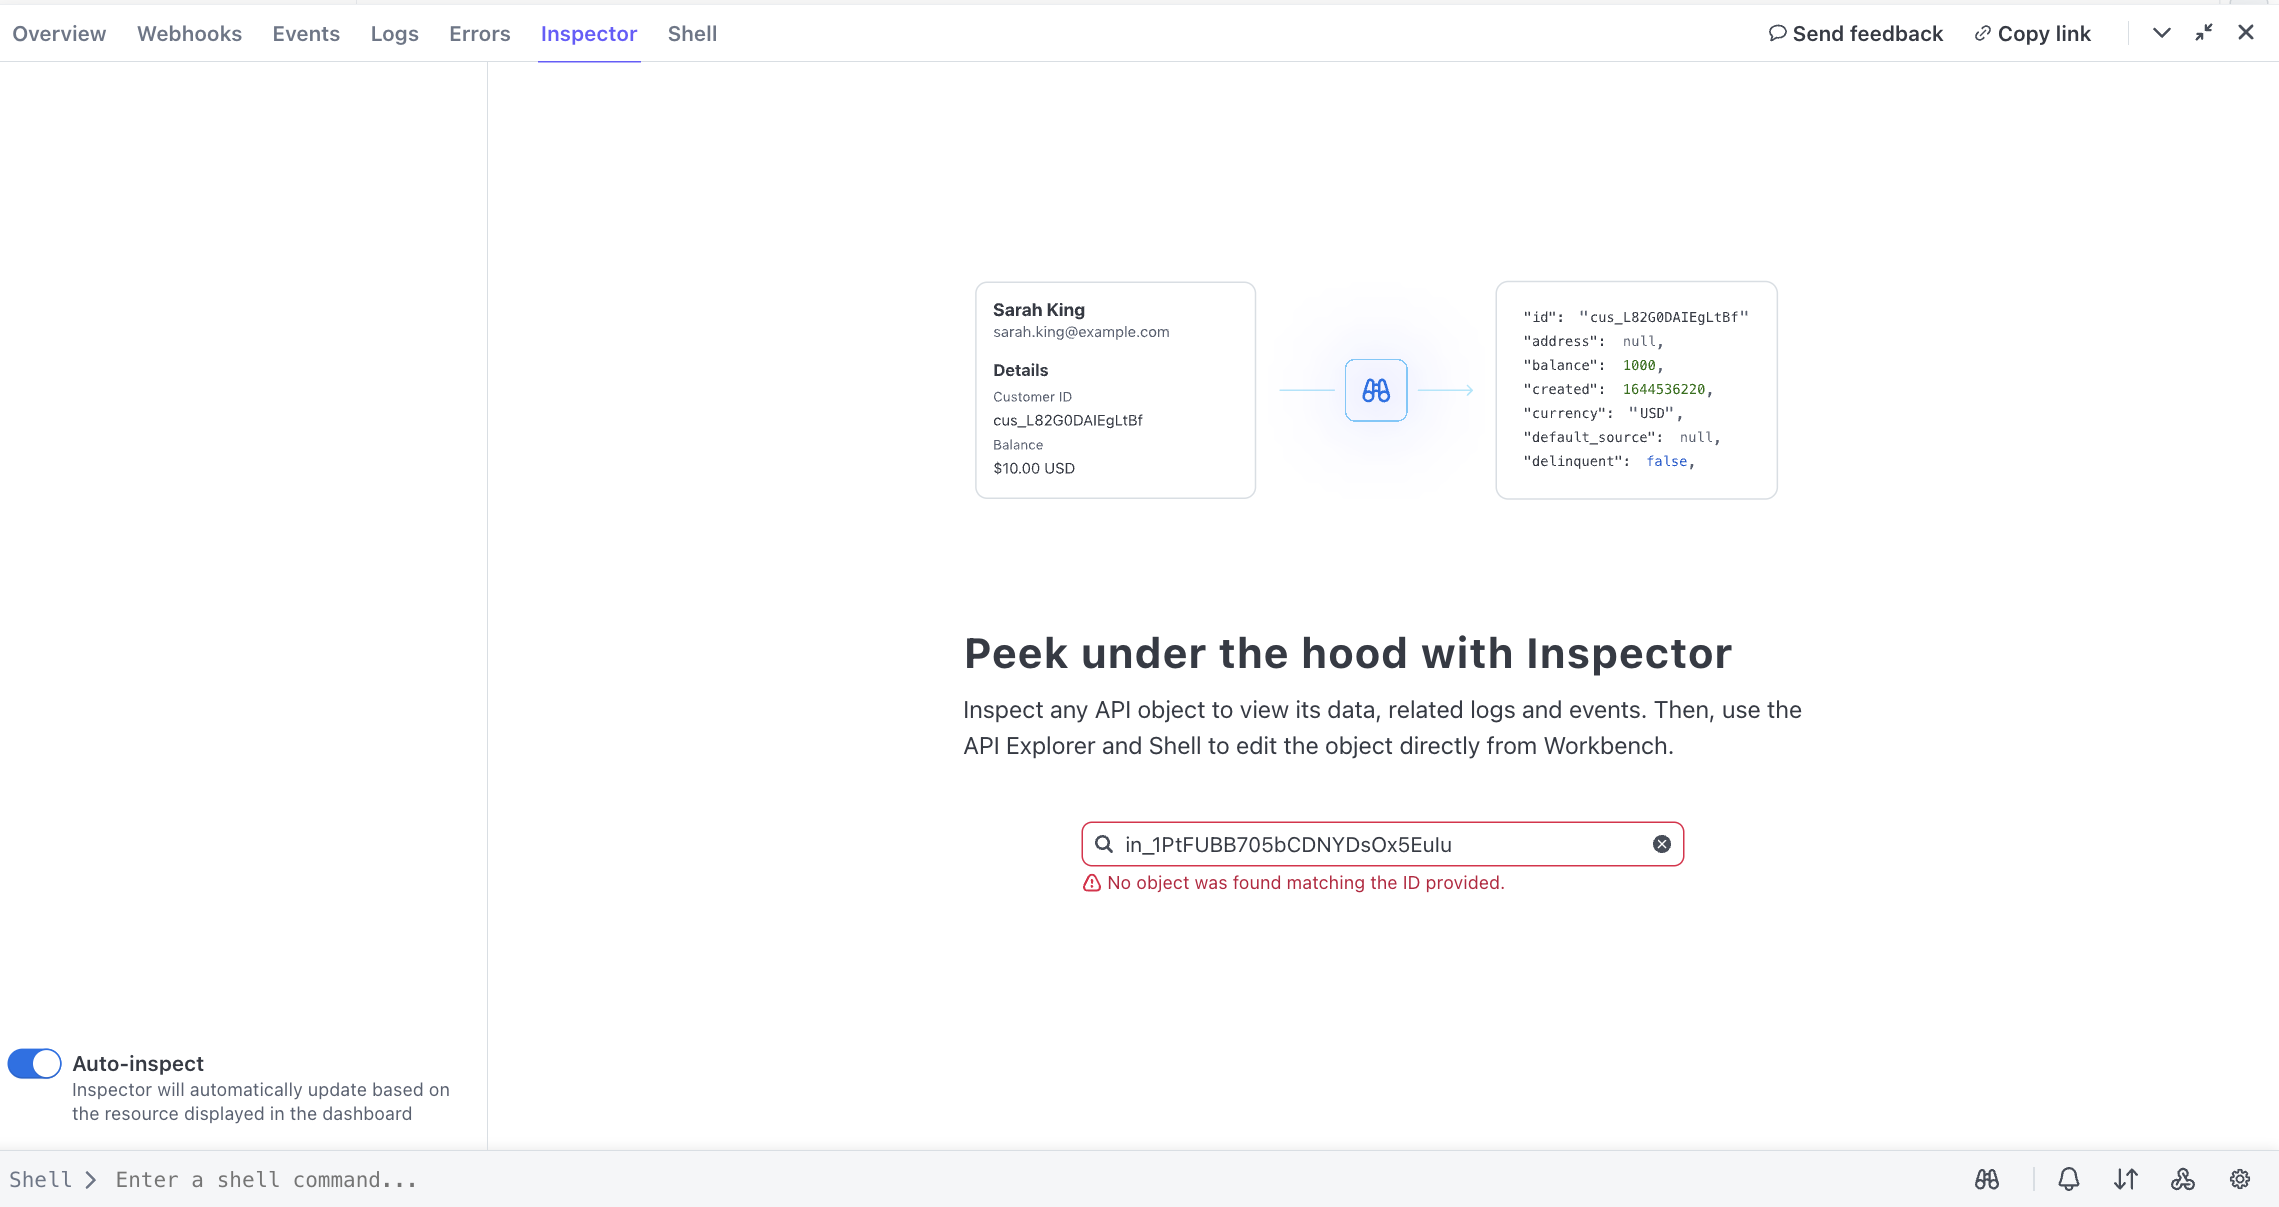Open the Errors tab

[479, 34]
